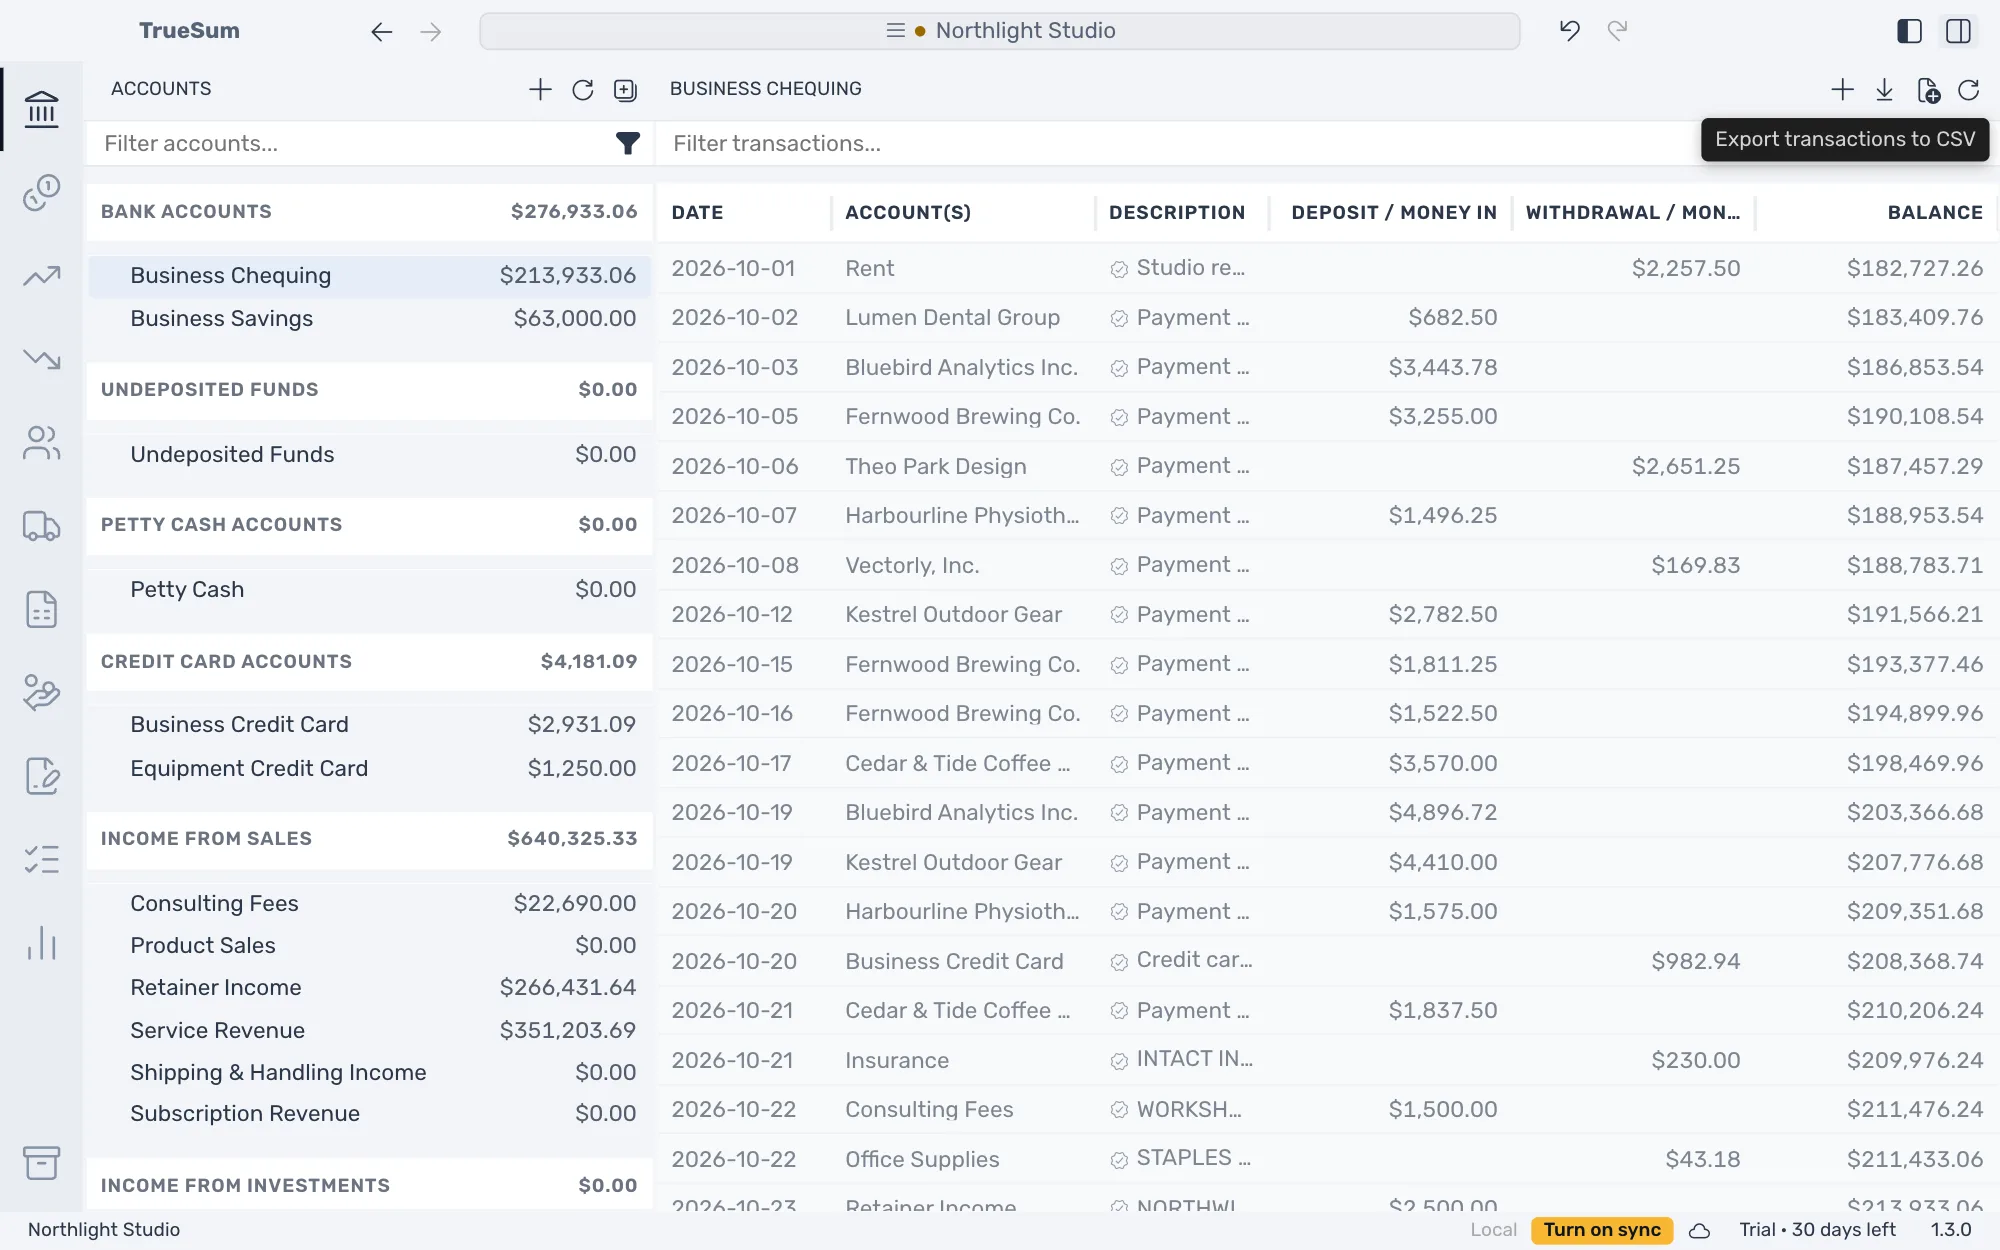The height and width of the screenshot is (1250, 2000).
Task: Open the bank Accounts sidebar icon
Action: pyautogui.click(x=41, y=109)
